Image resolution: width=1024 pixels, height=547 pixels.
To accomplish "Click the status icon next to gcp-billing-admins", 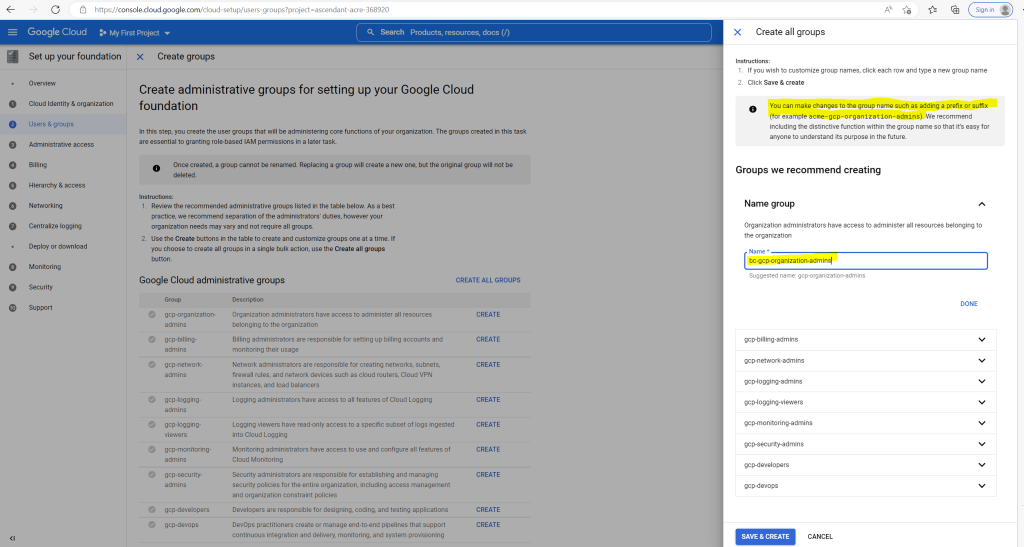I will tap(152, 339).
